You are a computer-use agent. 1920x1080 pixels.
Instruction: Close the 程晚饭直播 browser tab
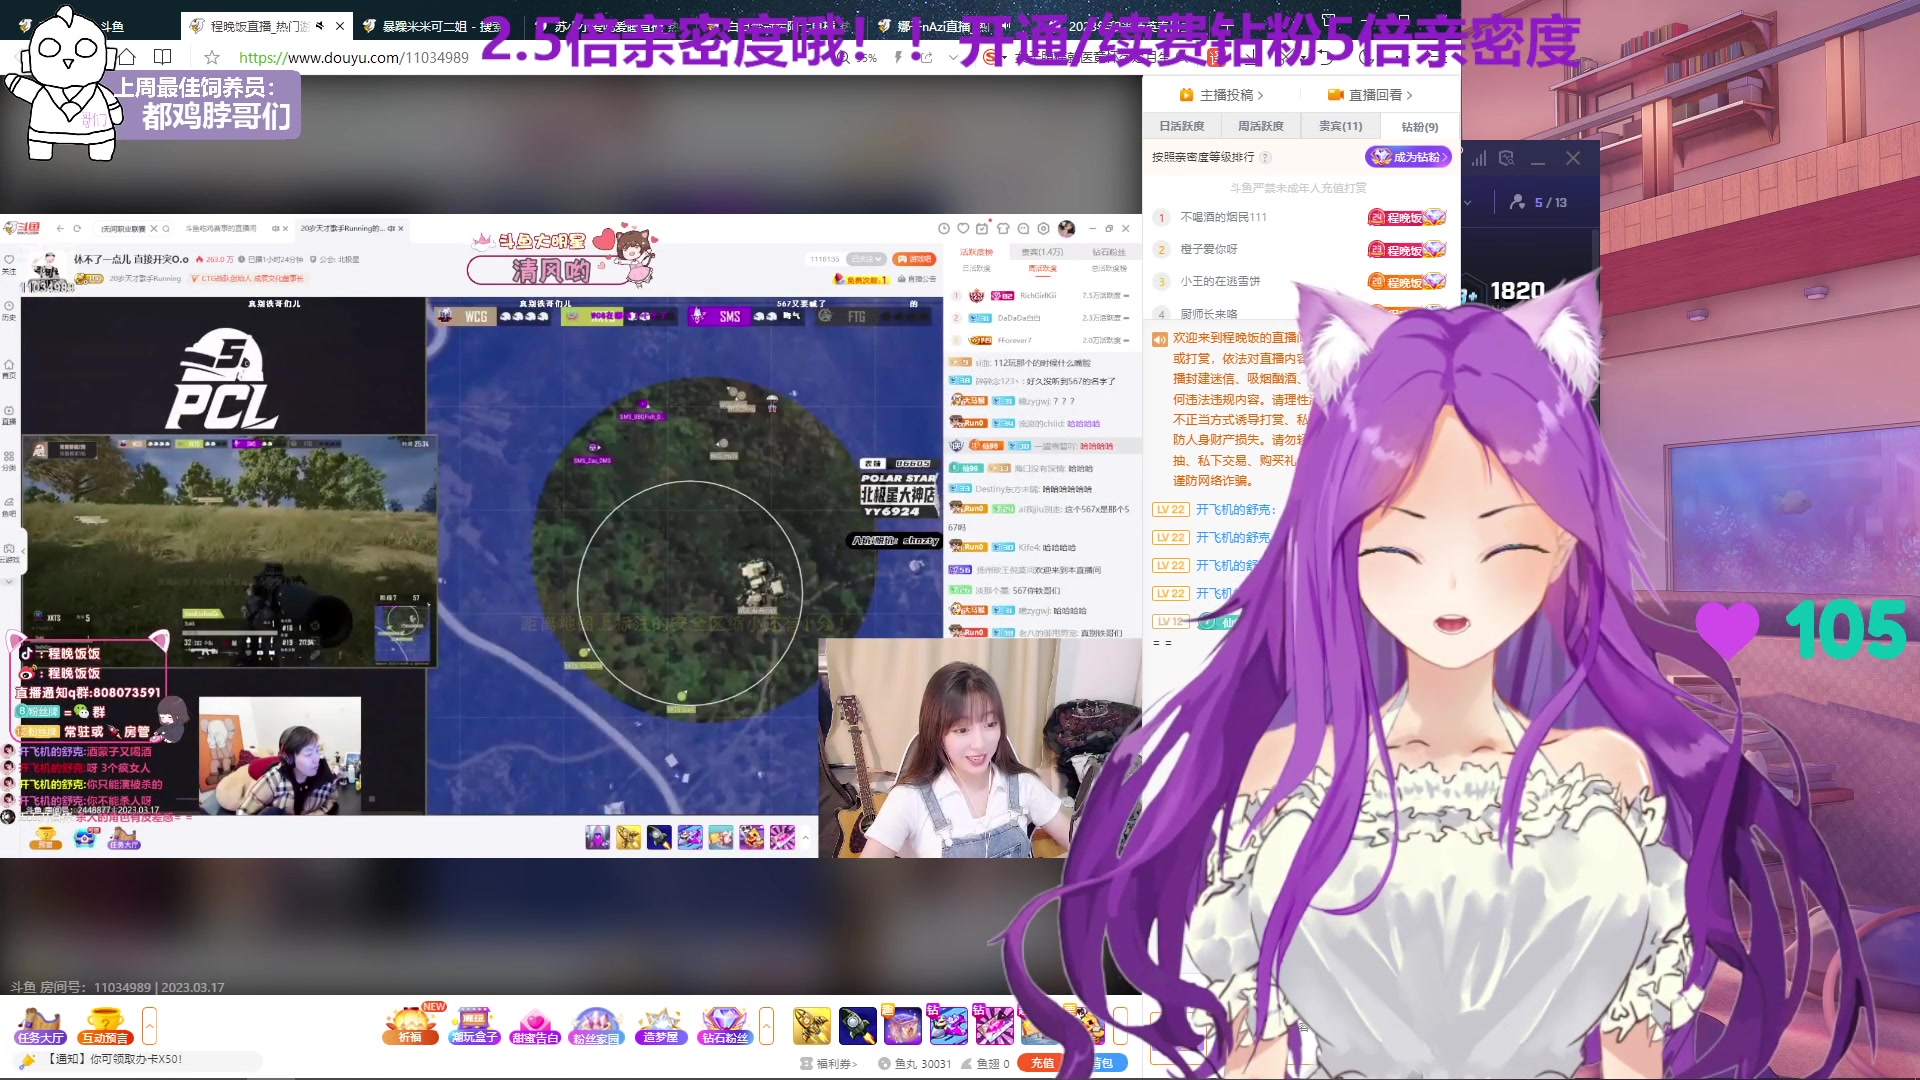pyautogui.click(x=340, y=26)
